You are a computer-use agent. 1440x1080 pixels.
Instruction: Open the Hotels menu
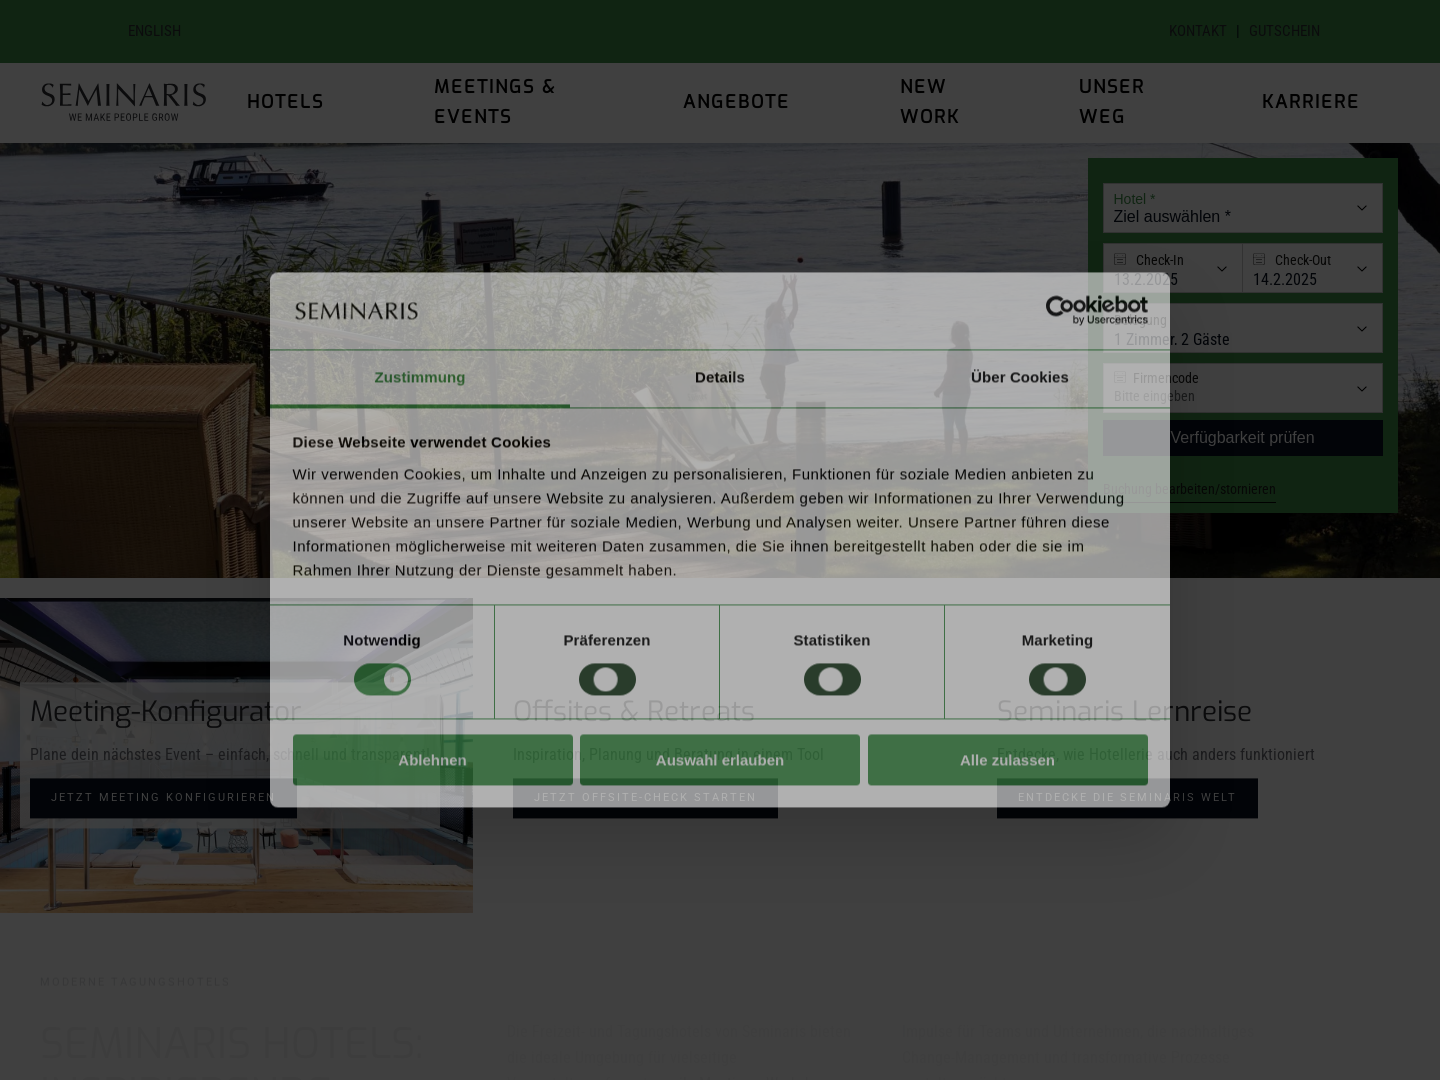tap(285, 102)
